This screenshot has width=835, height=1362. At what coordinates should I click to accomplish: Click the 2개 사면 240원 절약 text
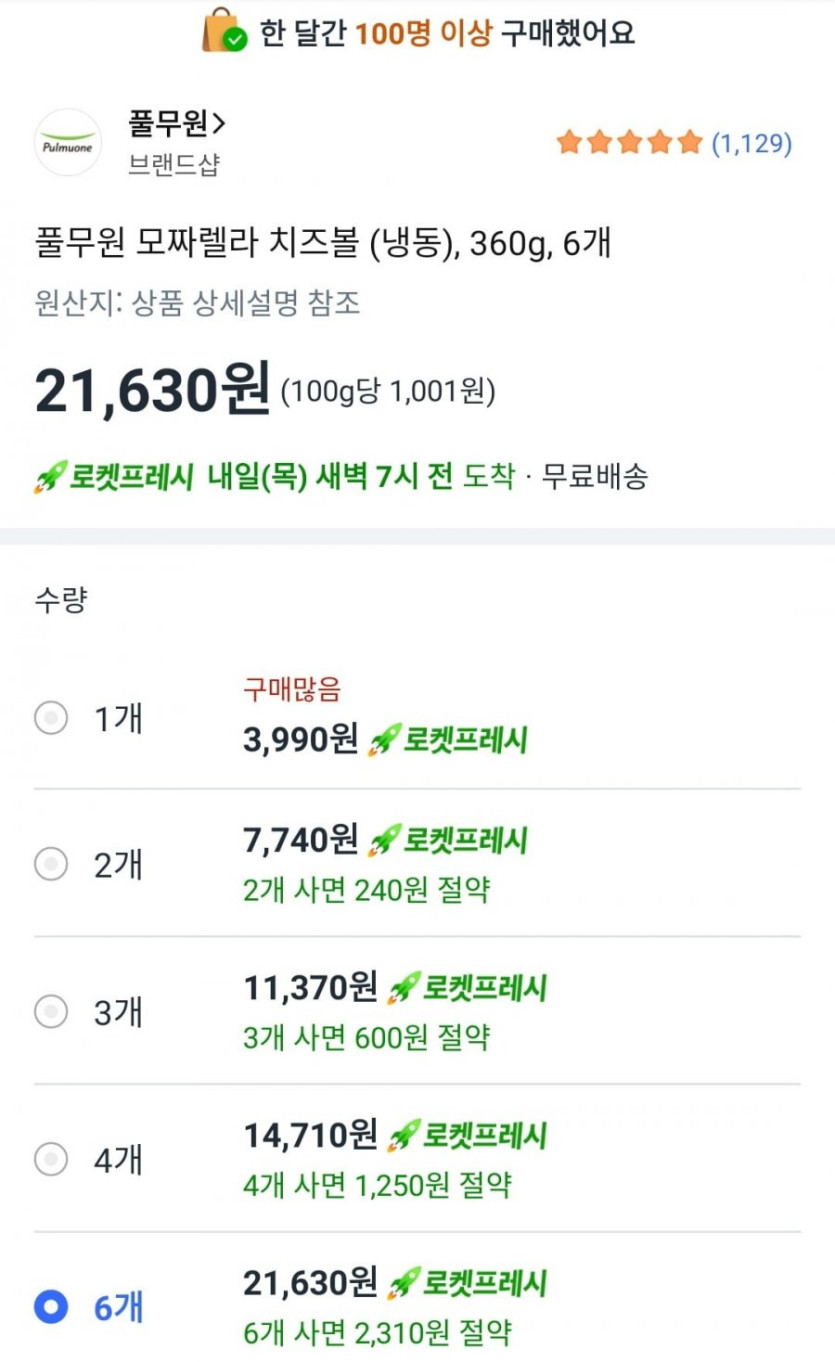click(366, 889)
